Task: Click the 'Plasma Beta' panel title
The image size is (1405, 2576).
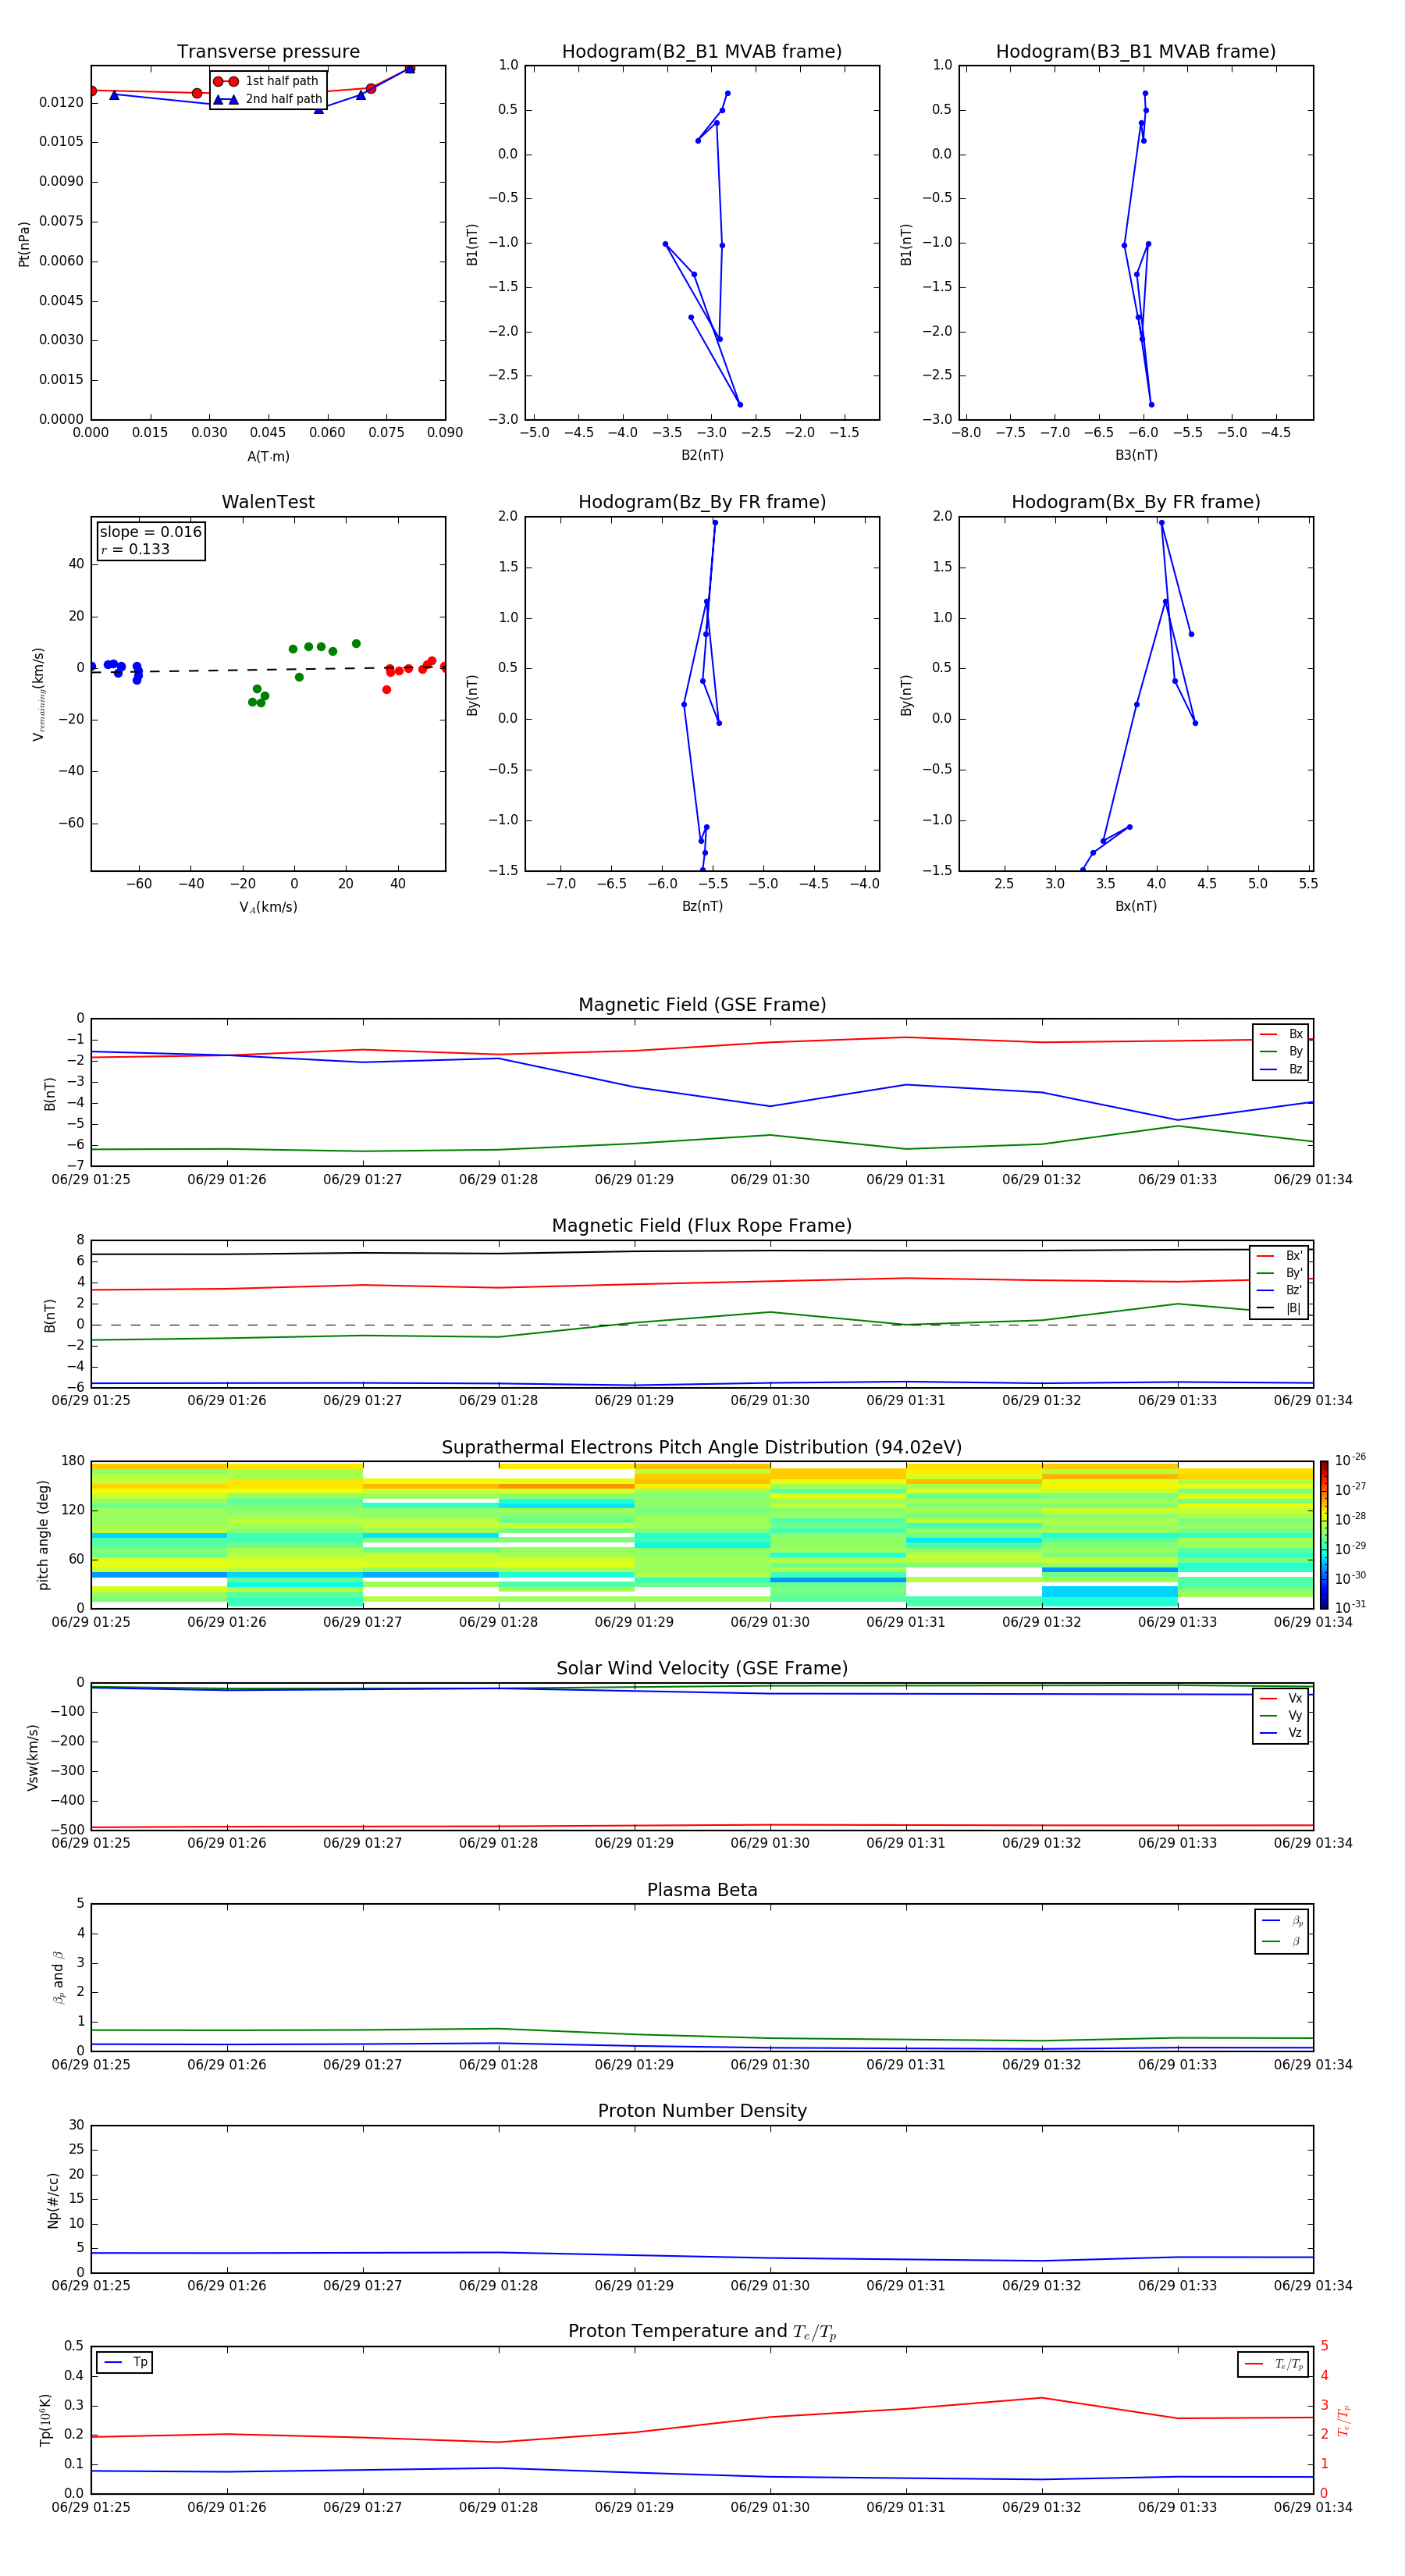Action: [x=702, y=1890]
